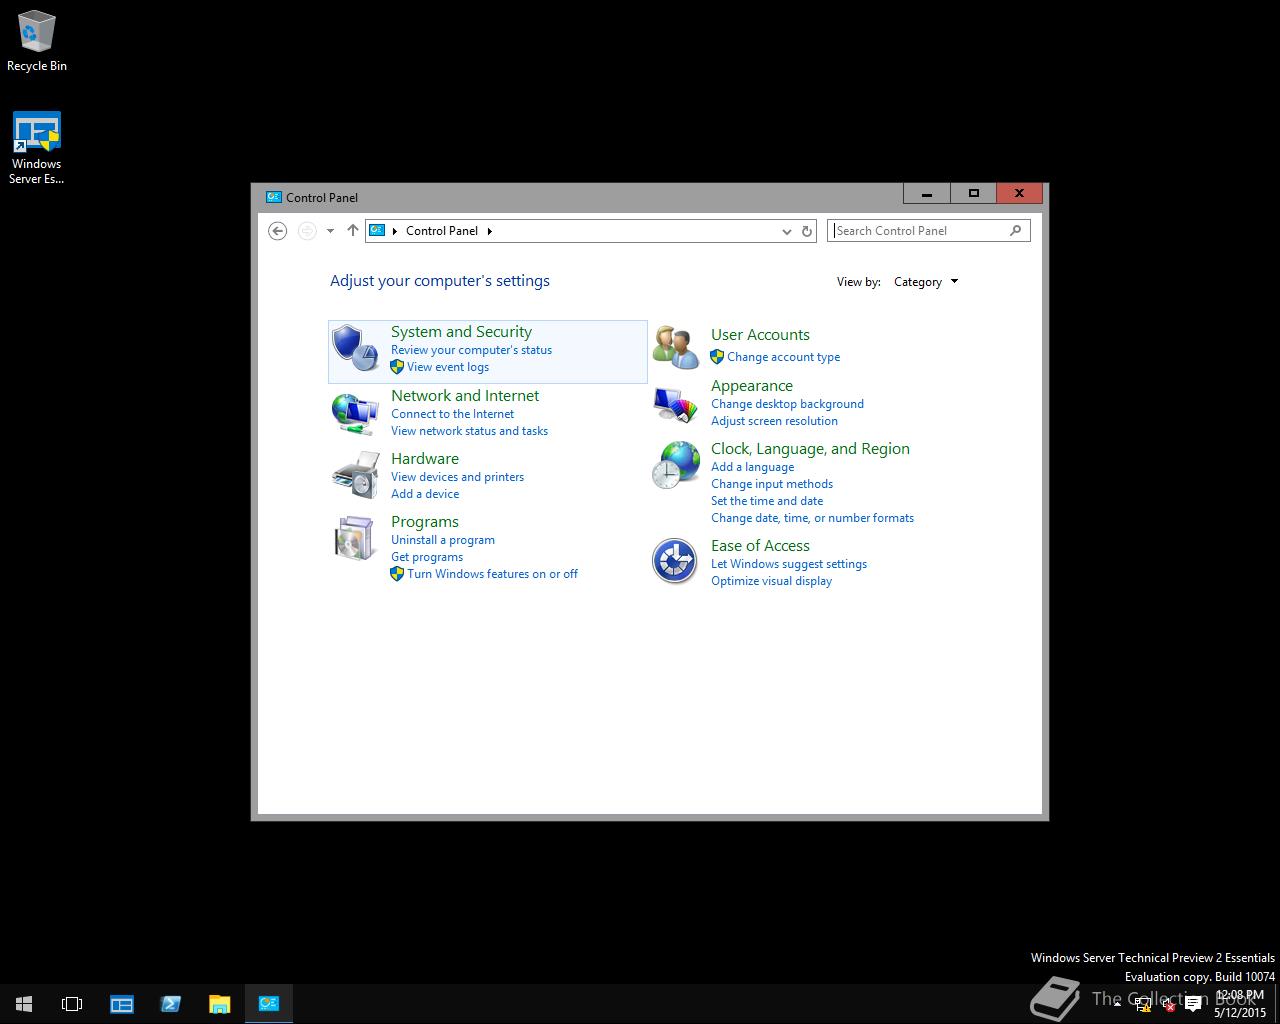This screenshot has width=1280, height=1024.
Task: Open the Ease of Access icon
Action: [x=675, y=561]
